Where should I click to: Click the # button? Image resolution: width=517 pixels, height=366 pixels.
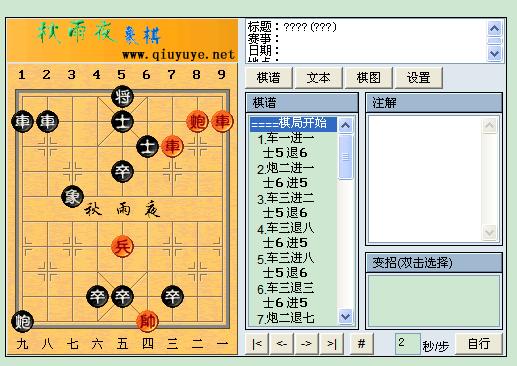[x=361, y=343]
